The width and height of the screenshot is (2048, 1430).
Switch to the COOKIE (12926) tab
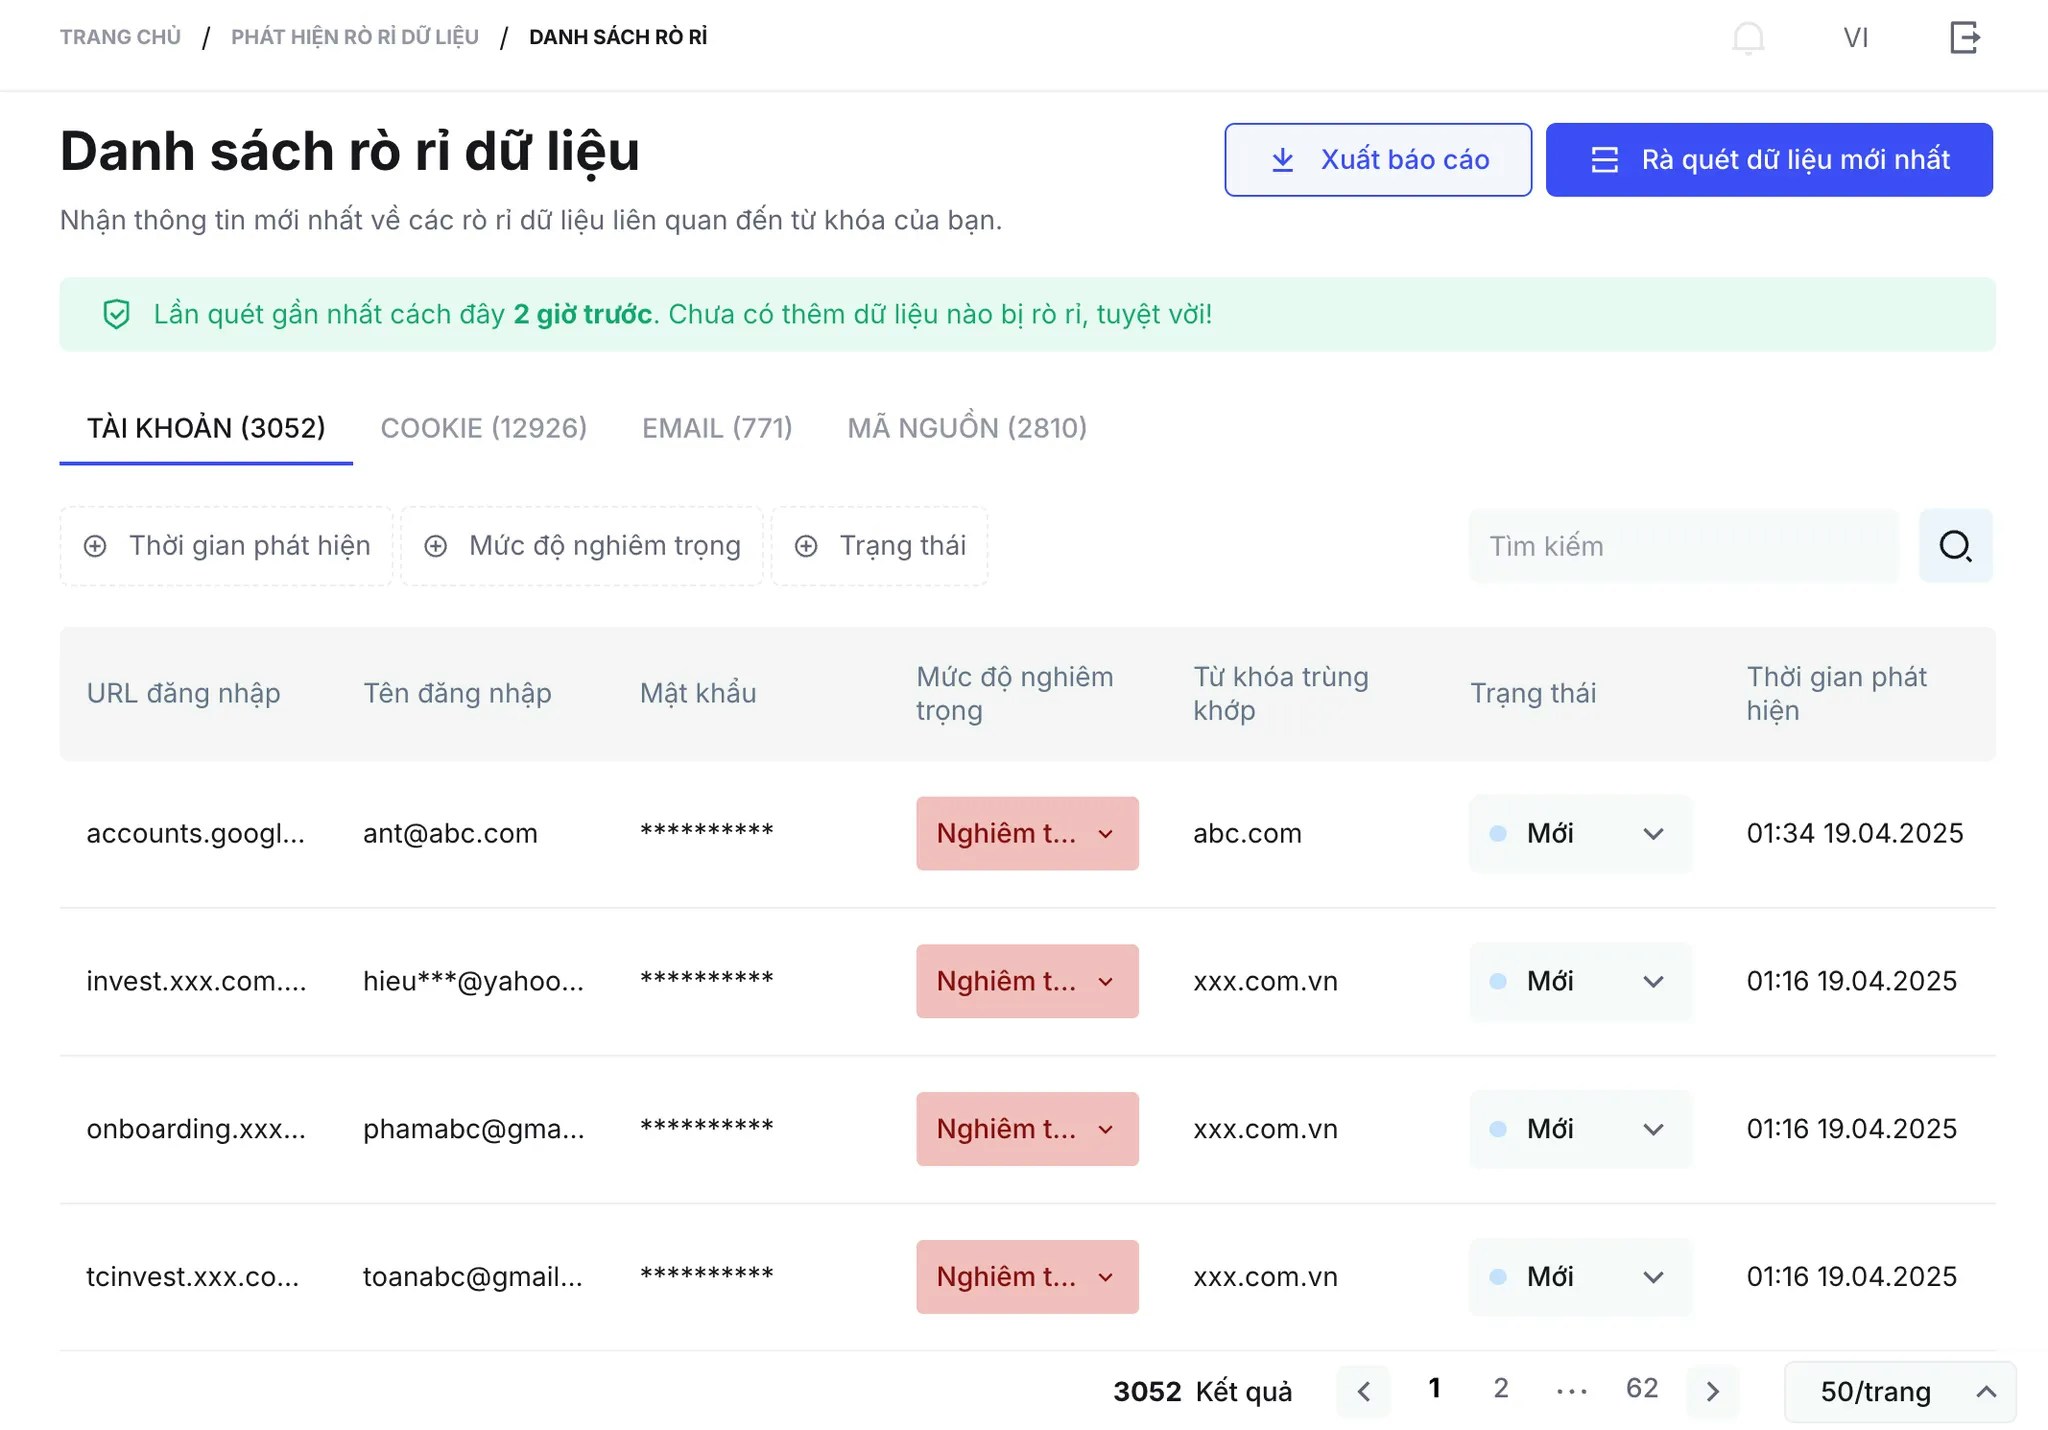[483, 428]
